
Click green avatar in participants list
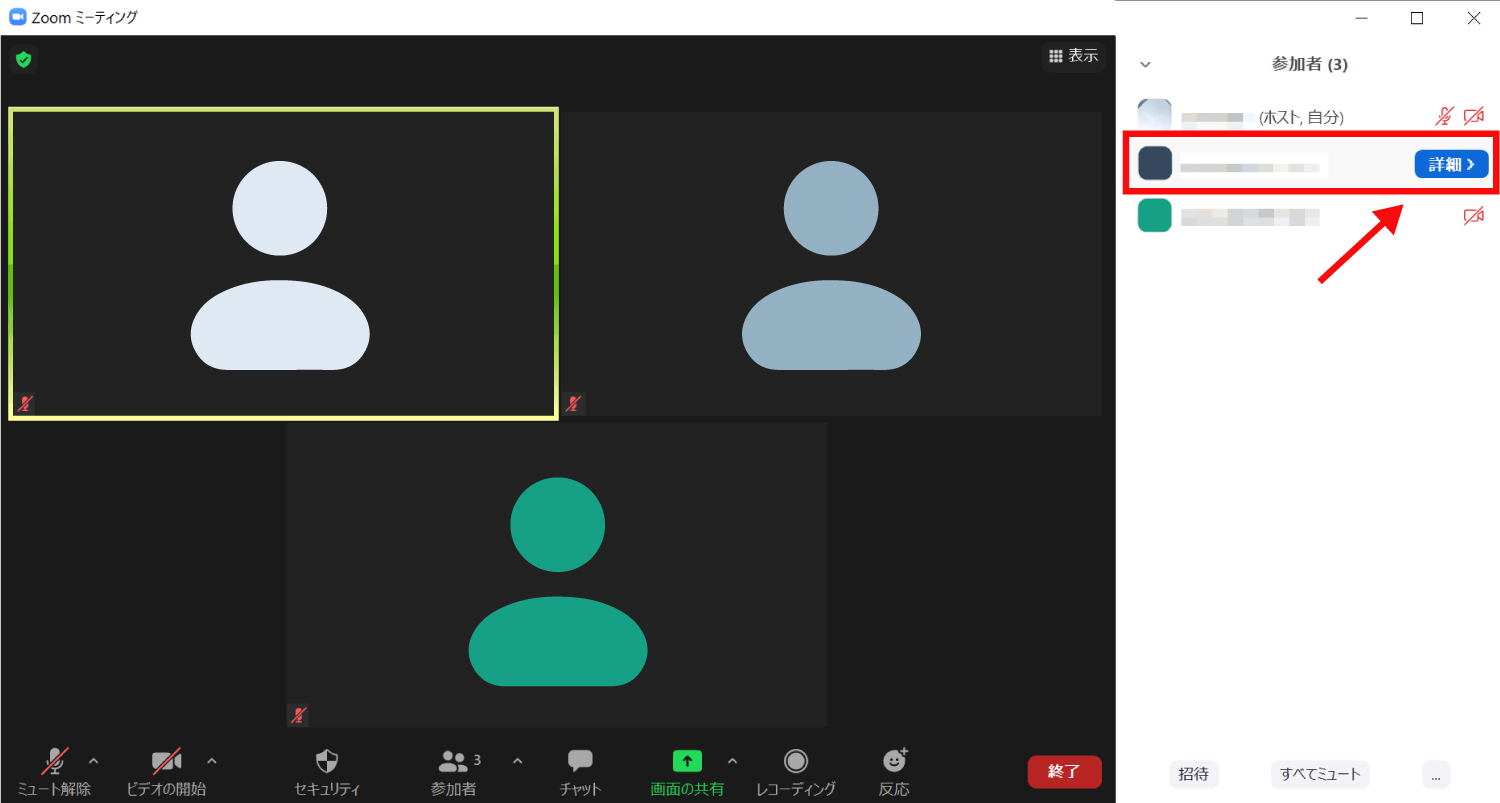(1154, 215)
